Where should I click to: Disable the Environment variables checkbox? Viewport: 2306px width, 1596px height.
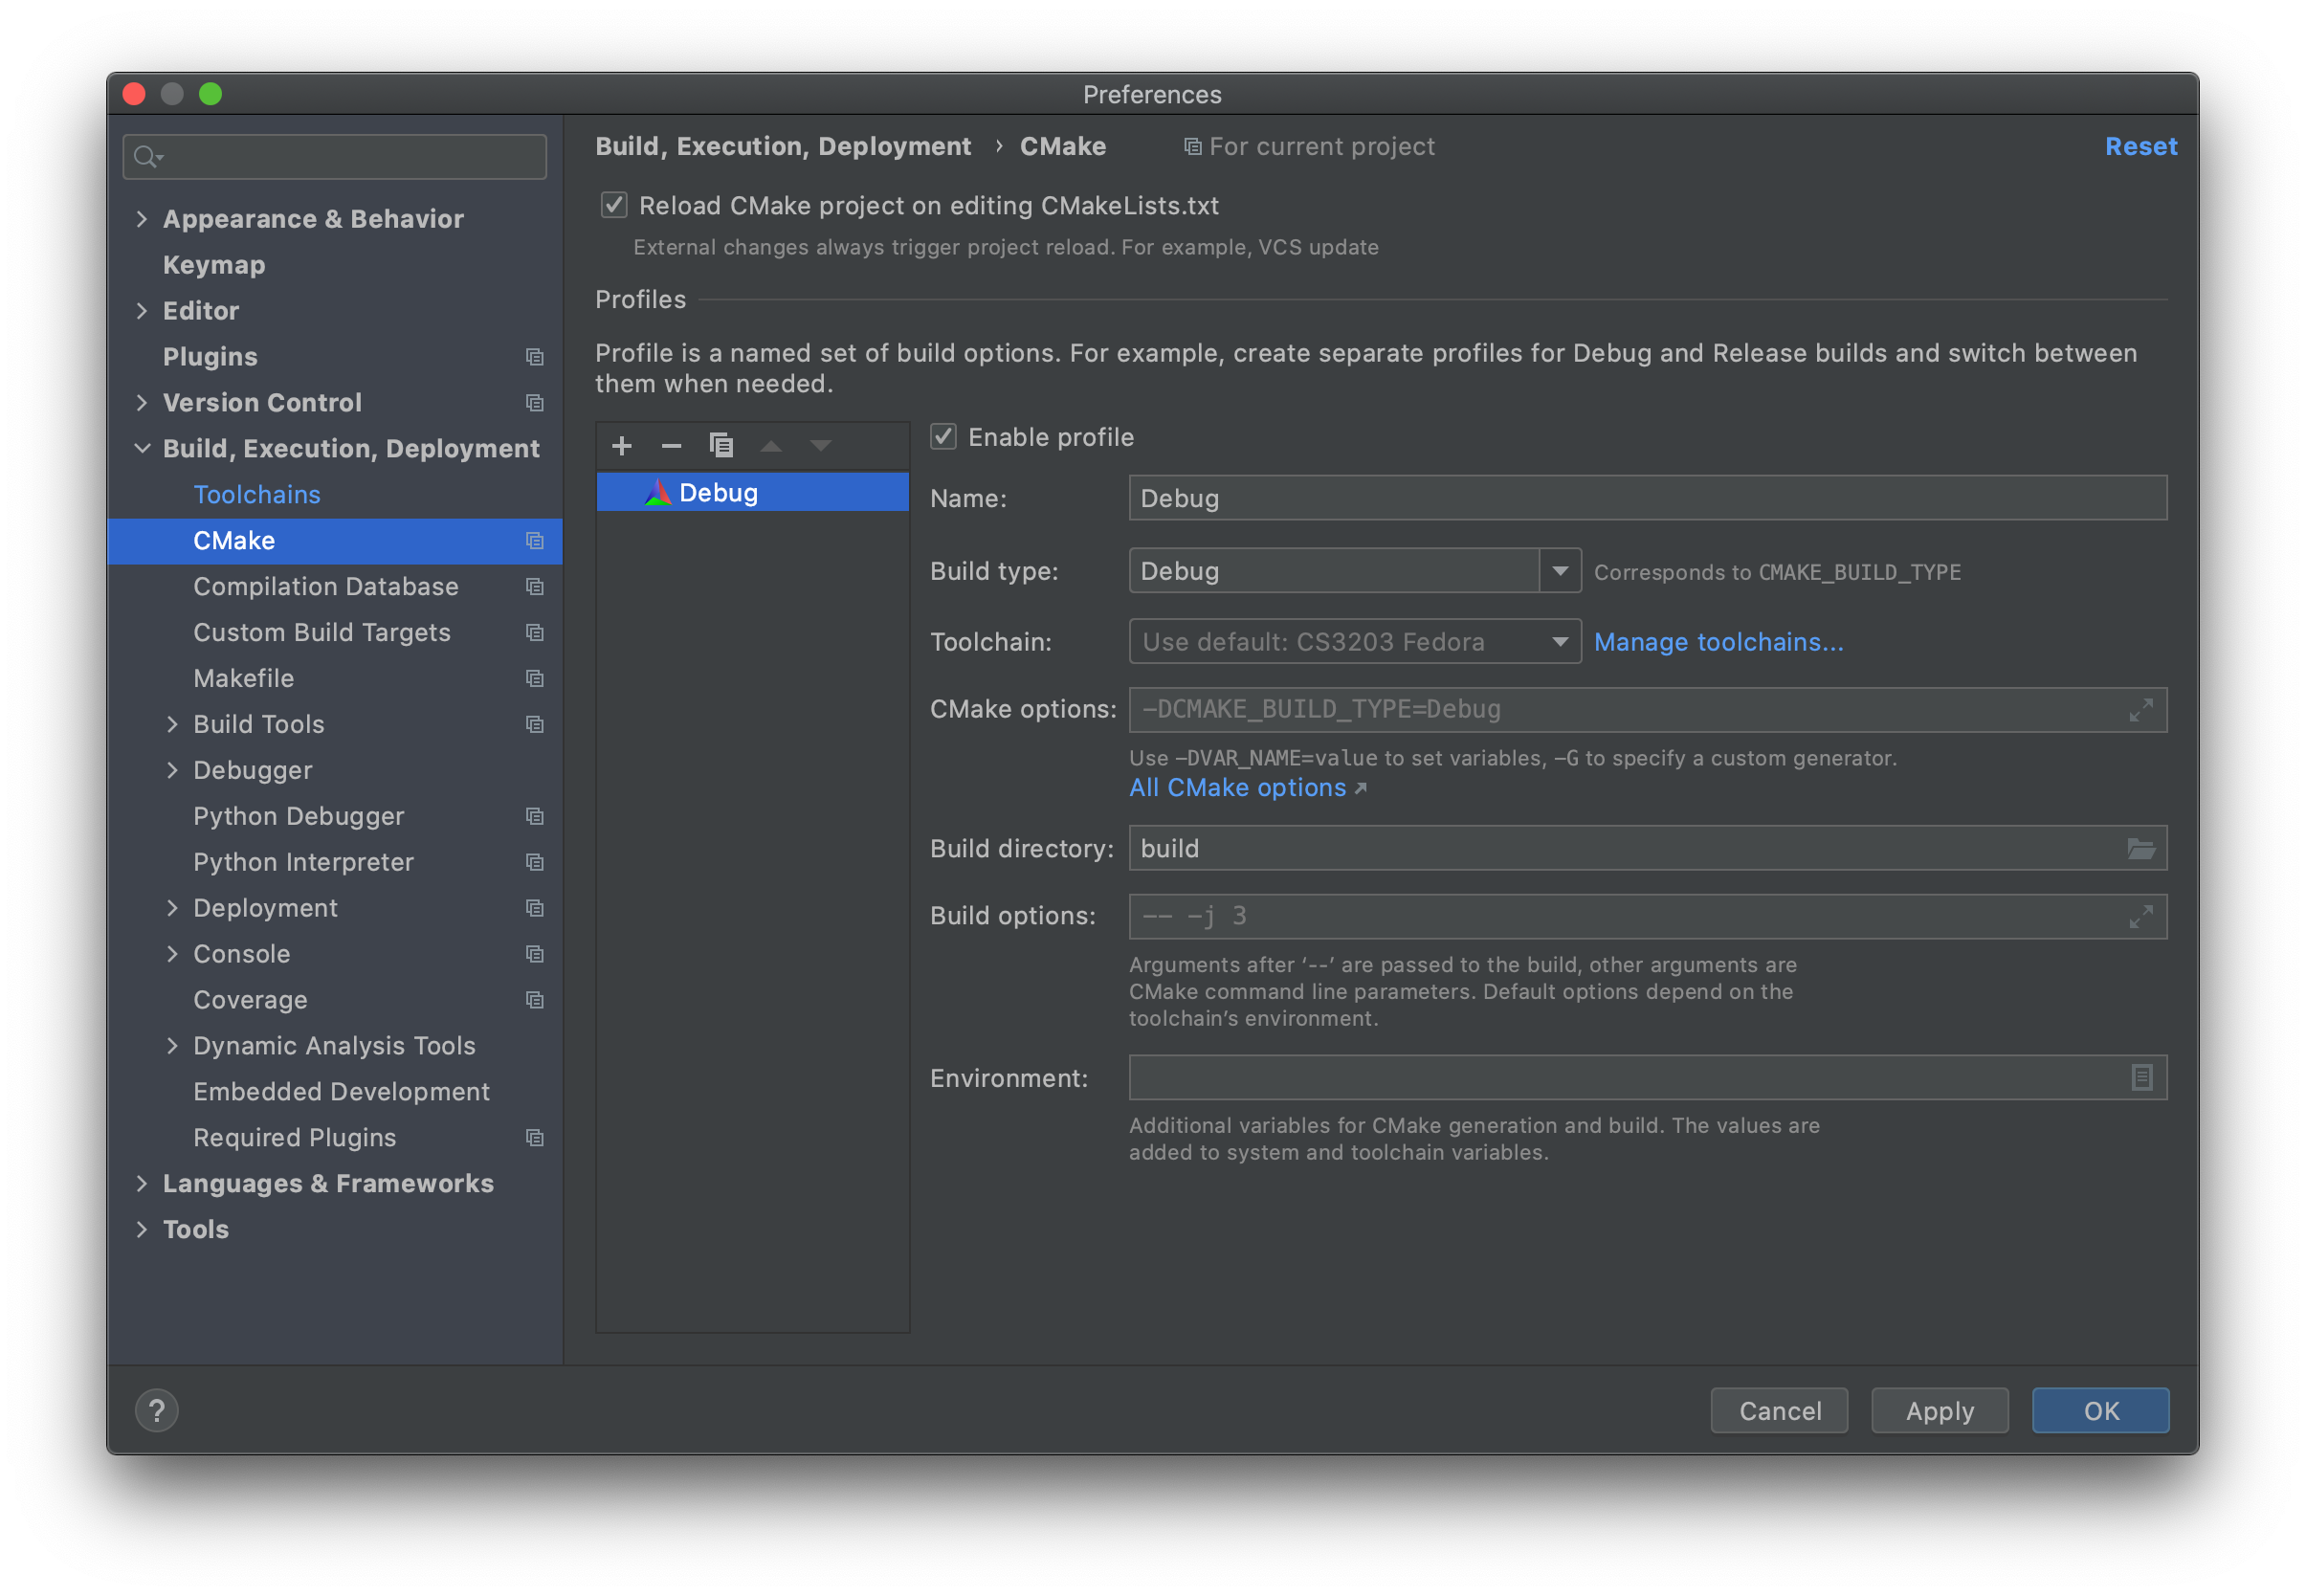(x=2146, y=1075)
